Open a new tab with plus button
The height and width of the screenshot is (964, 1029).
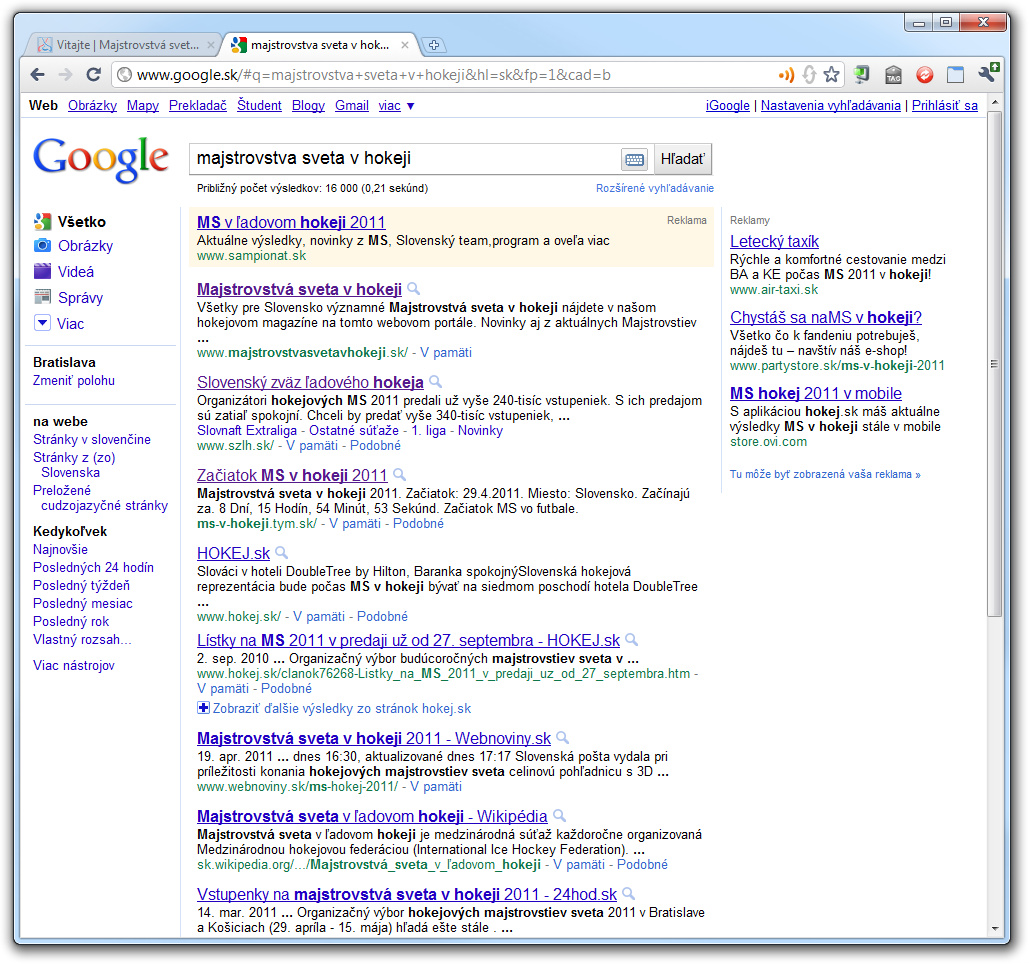434,45
